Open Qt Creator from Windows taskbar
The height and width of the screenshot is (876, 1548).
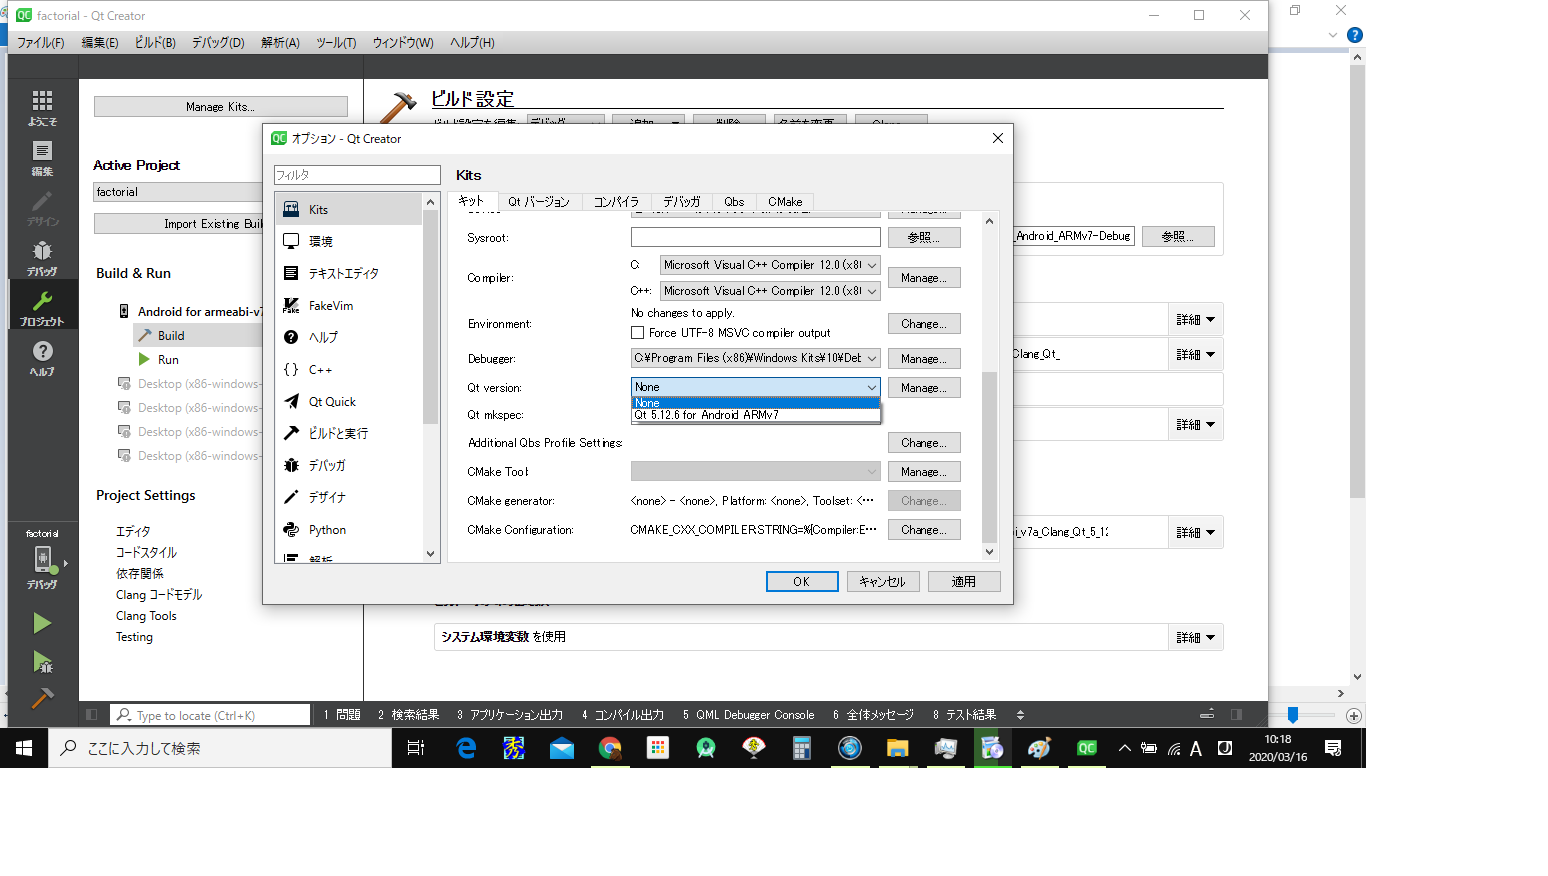point(1086,748)
